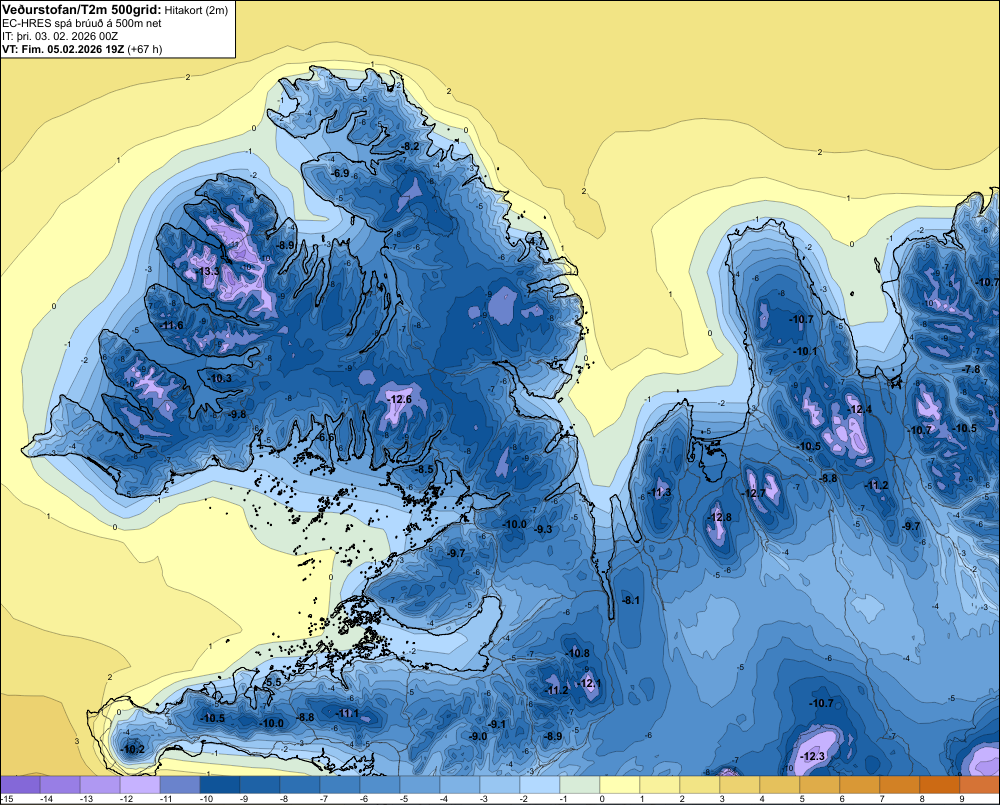The width and height of the screenshot is (1000, 805).
Task: Click the "-12.8" temperature label
Action: tap(720, 517)
